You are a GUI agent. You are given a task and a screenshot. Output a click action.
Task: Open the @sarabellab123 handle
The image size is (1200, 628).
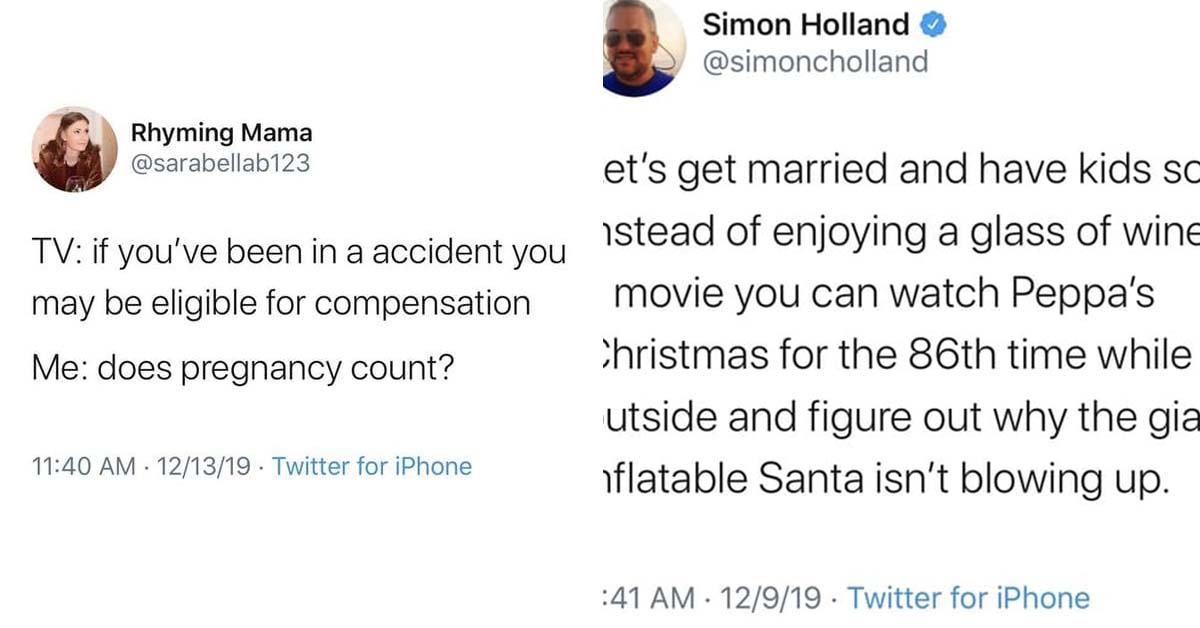pyautogui.click(x=221, y=162)
